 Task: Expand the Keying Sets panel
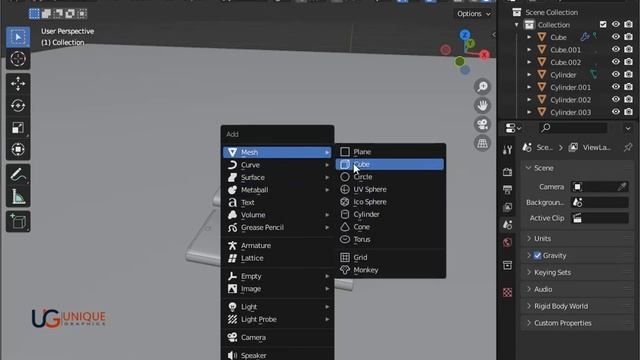click(x=577, y=272)
